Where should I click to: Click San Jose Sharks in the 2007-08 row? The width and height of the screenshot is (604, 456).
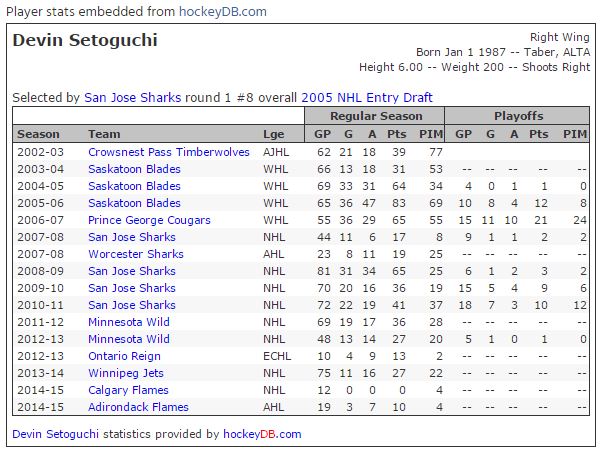coord(132,237)
